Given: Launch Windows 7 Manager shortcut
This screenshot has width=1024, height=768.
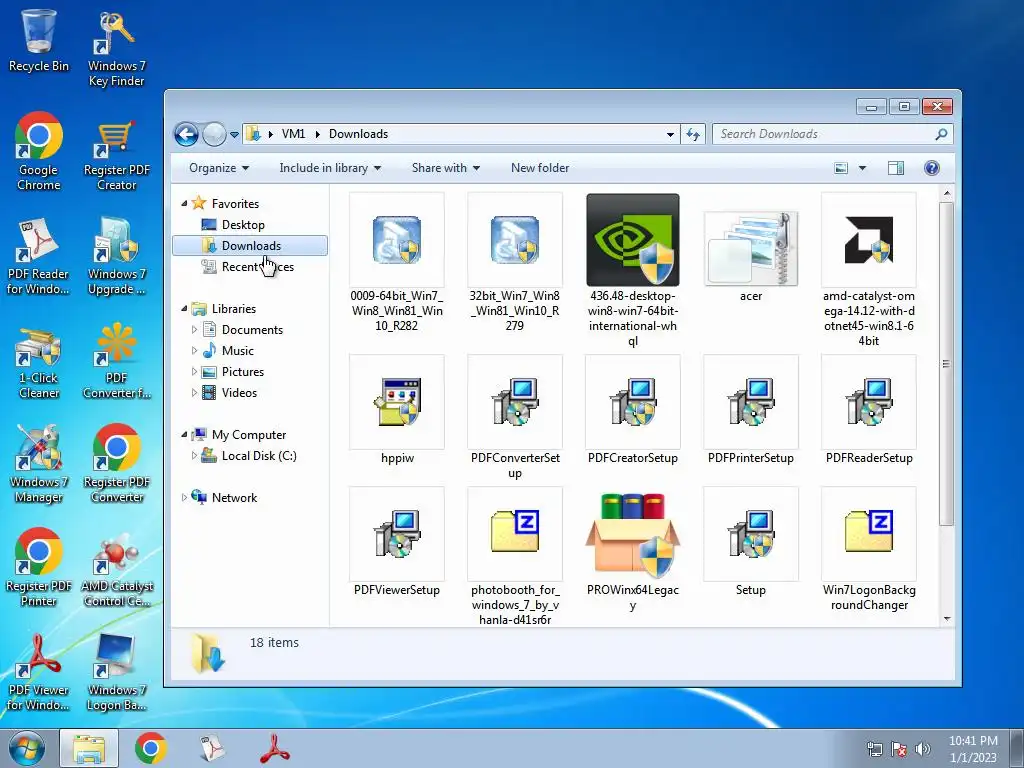Looking at the screenshot, I should click(x=39, y=464).
